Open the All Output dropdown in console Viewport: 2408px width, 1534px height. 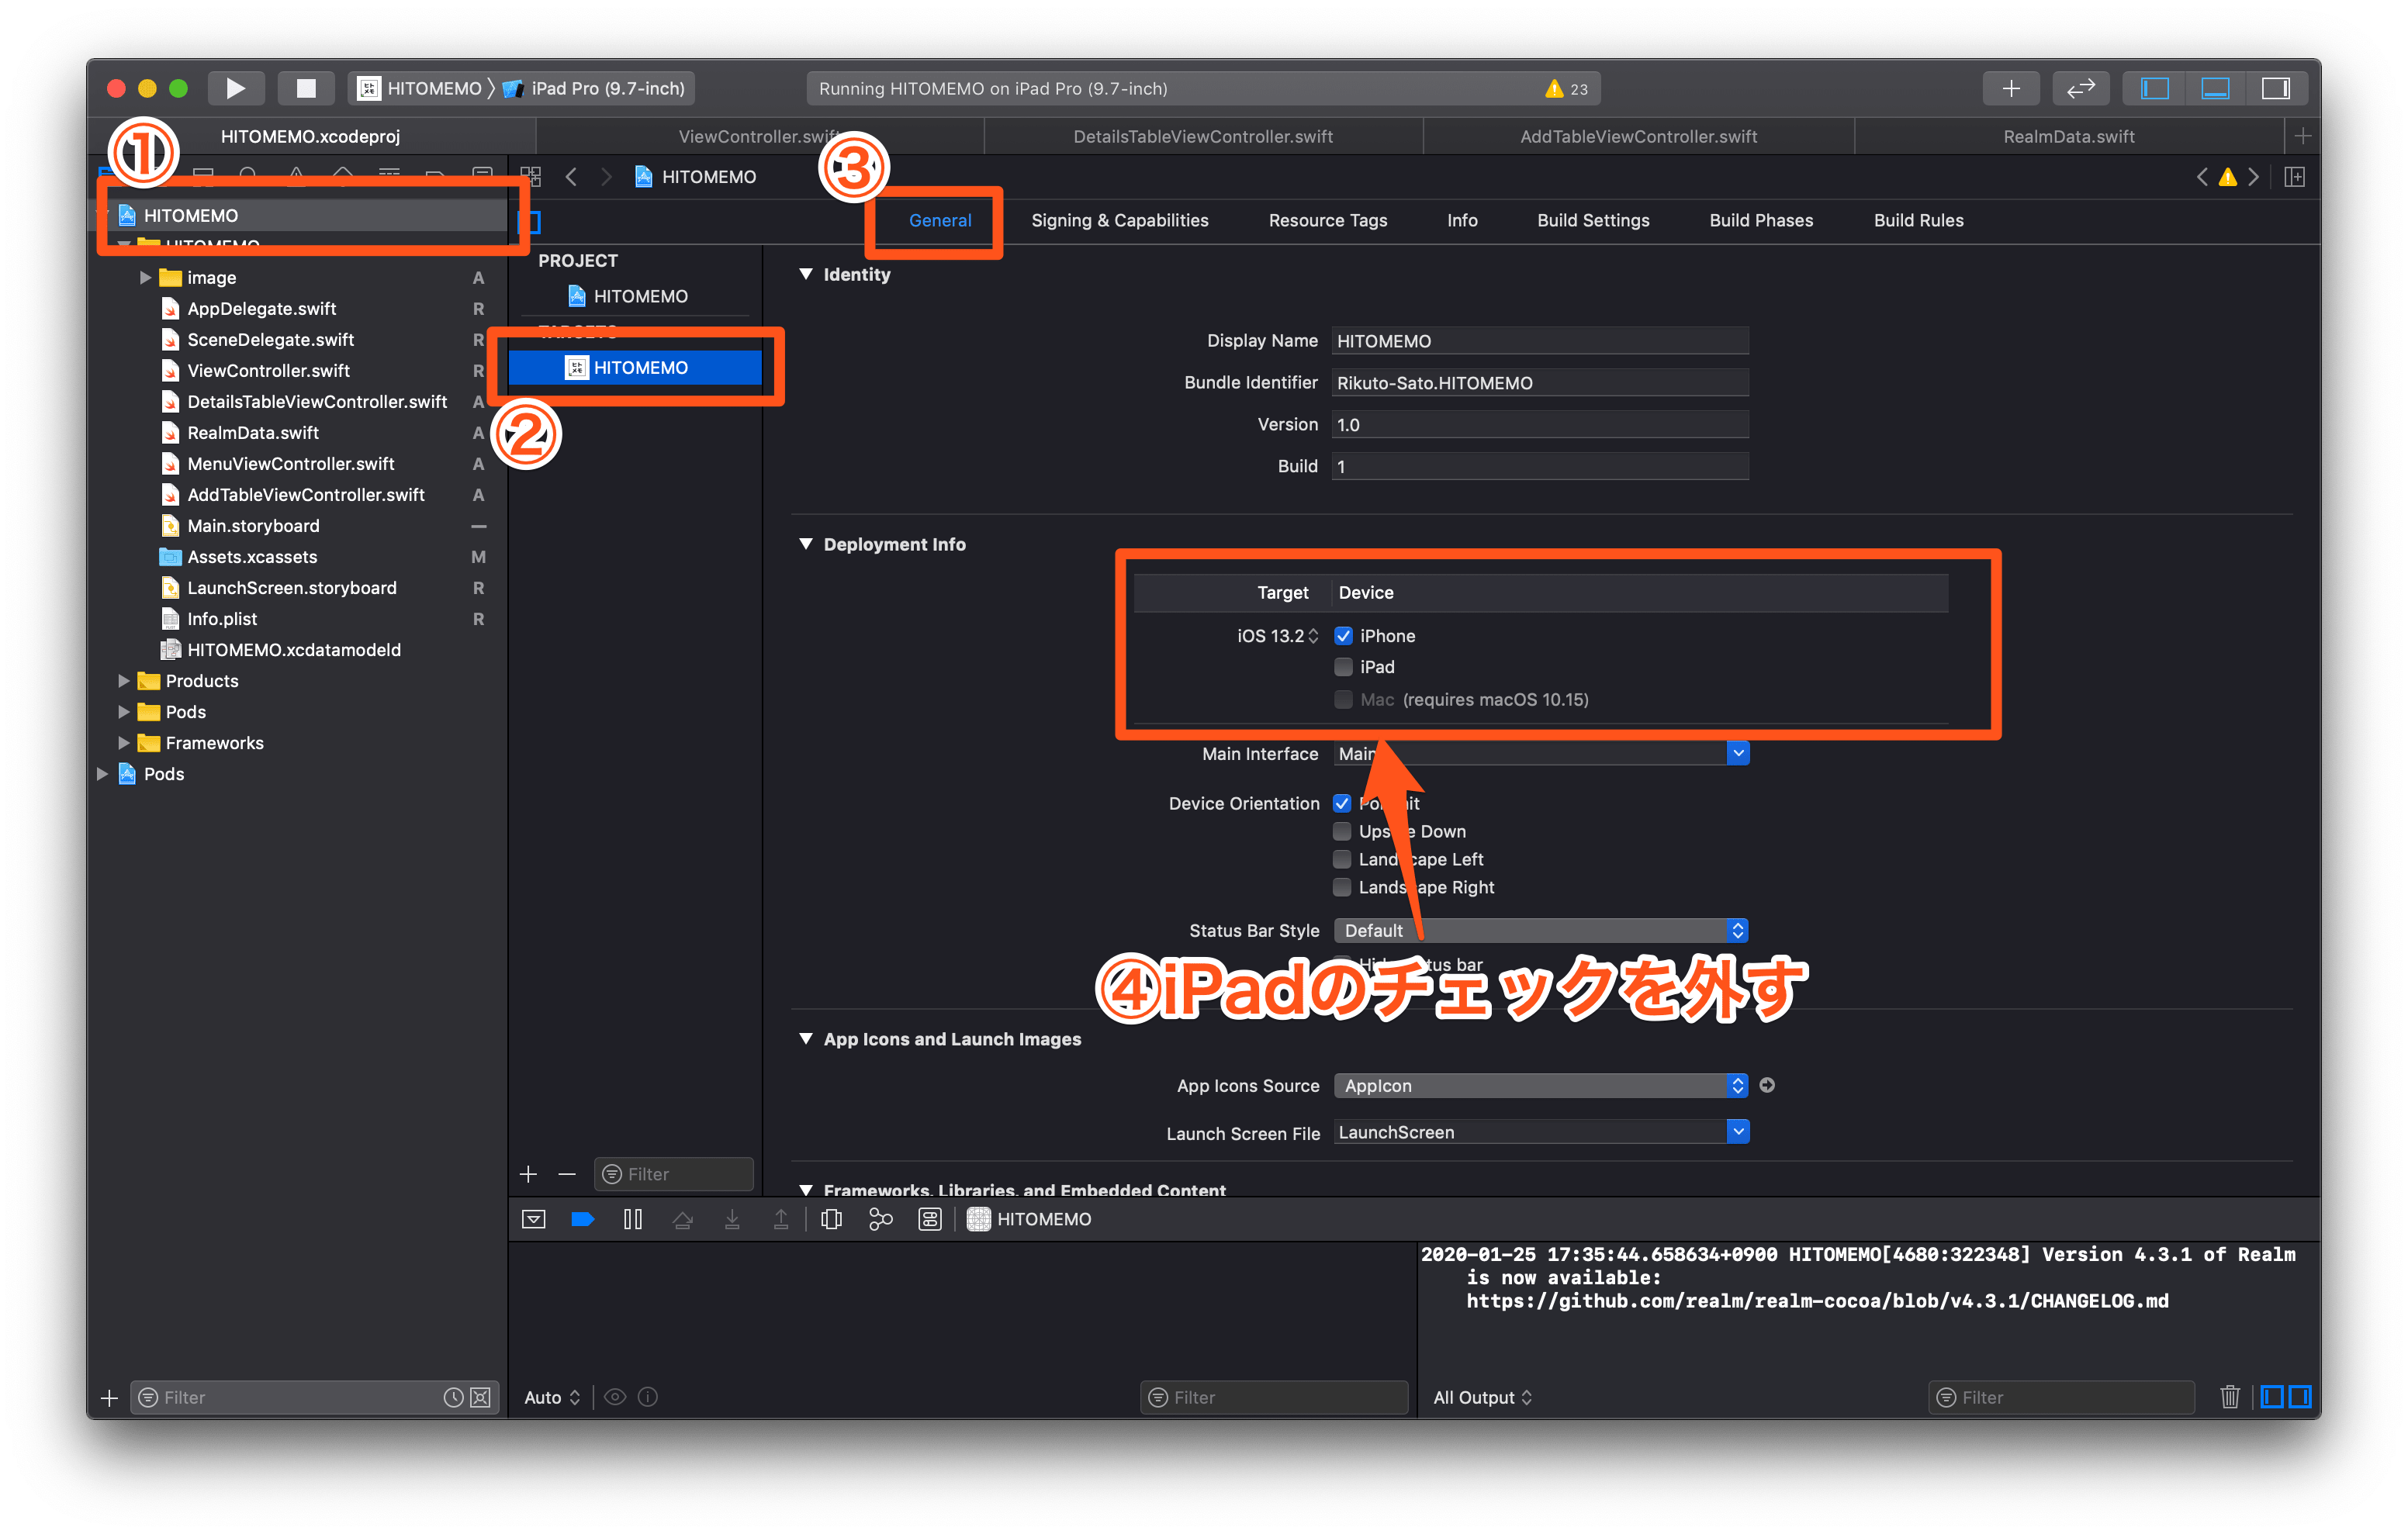(x=1483, y=1397)
